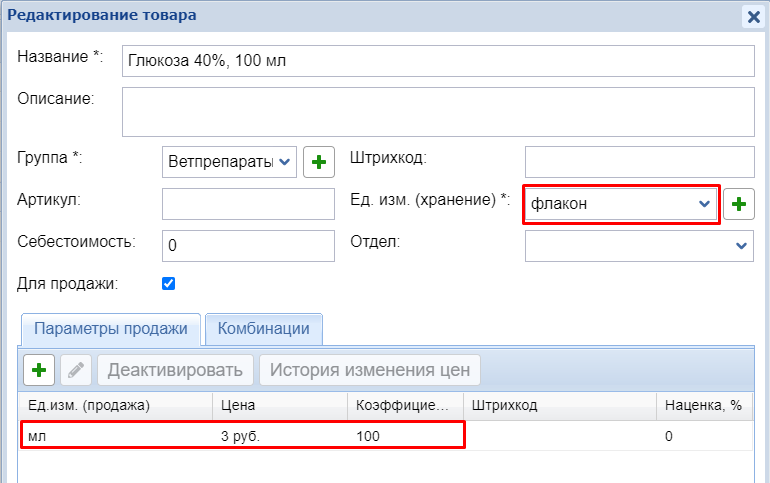Click the green plus next to Группа dropdown
The width and height of the screenshot is (770, 483).
pos(318,161)
